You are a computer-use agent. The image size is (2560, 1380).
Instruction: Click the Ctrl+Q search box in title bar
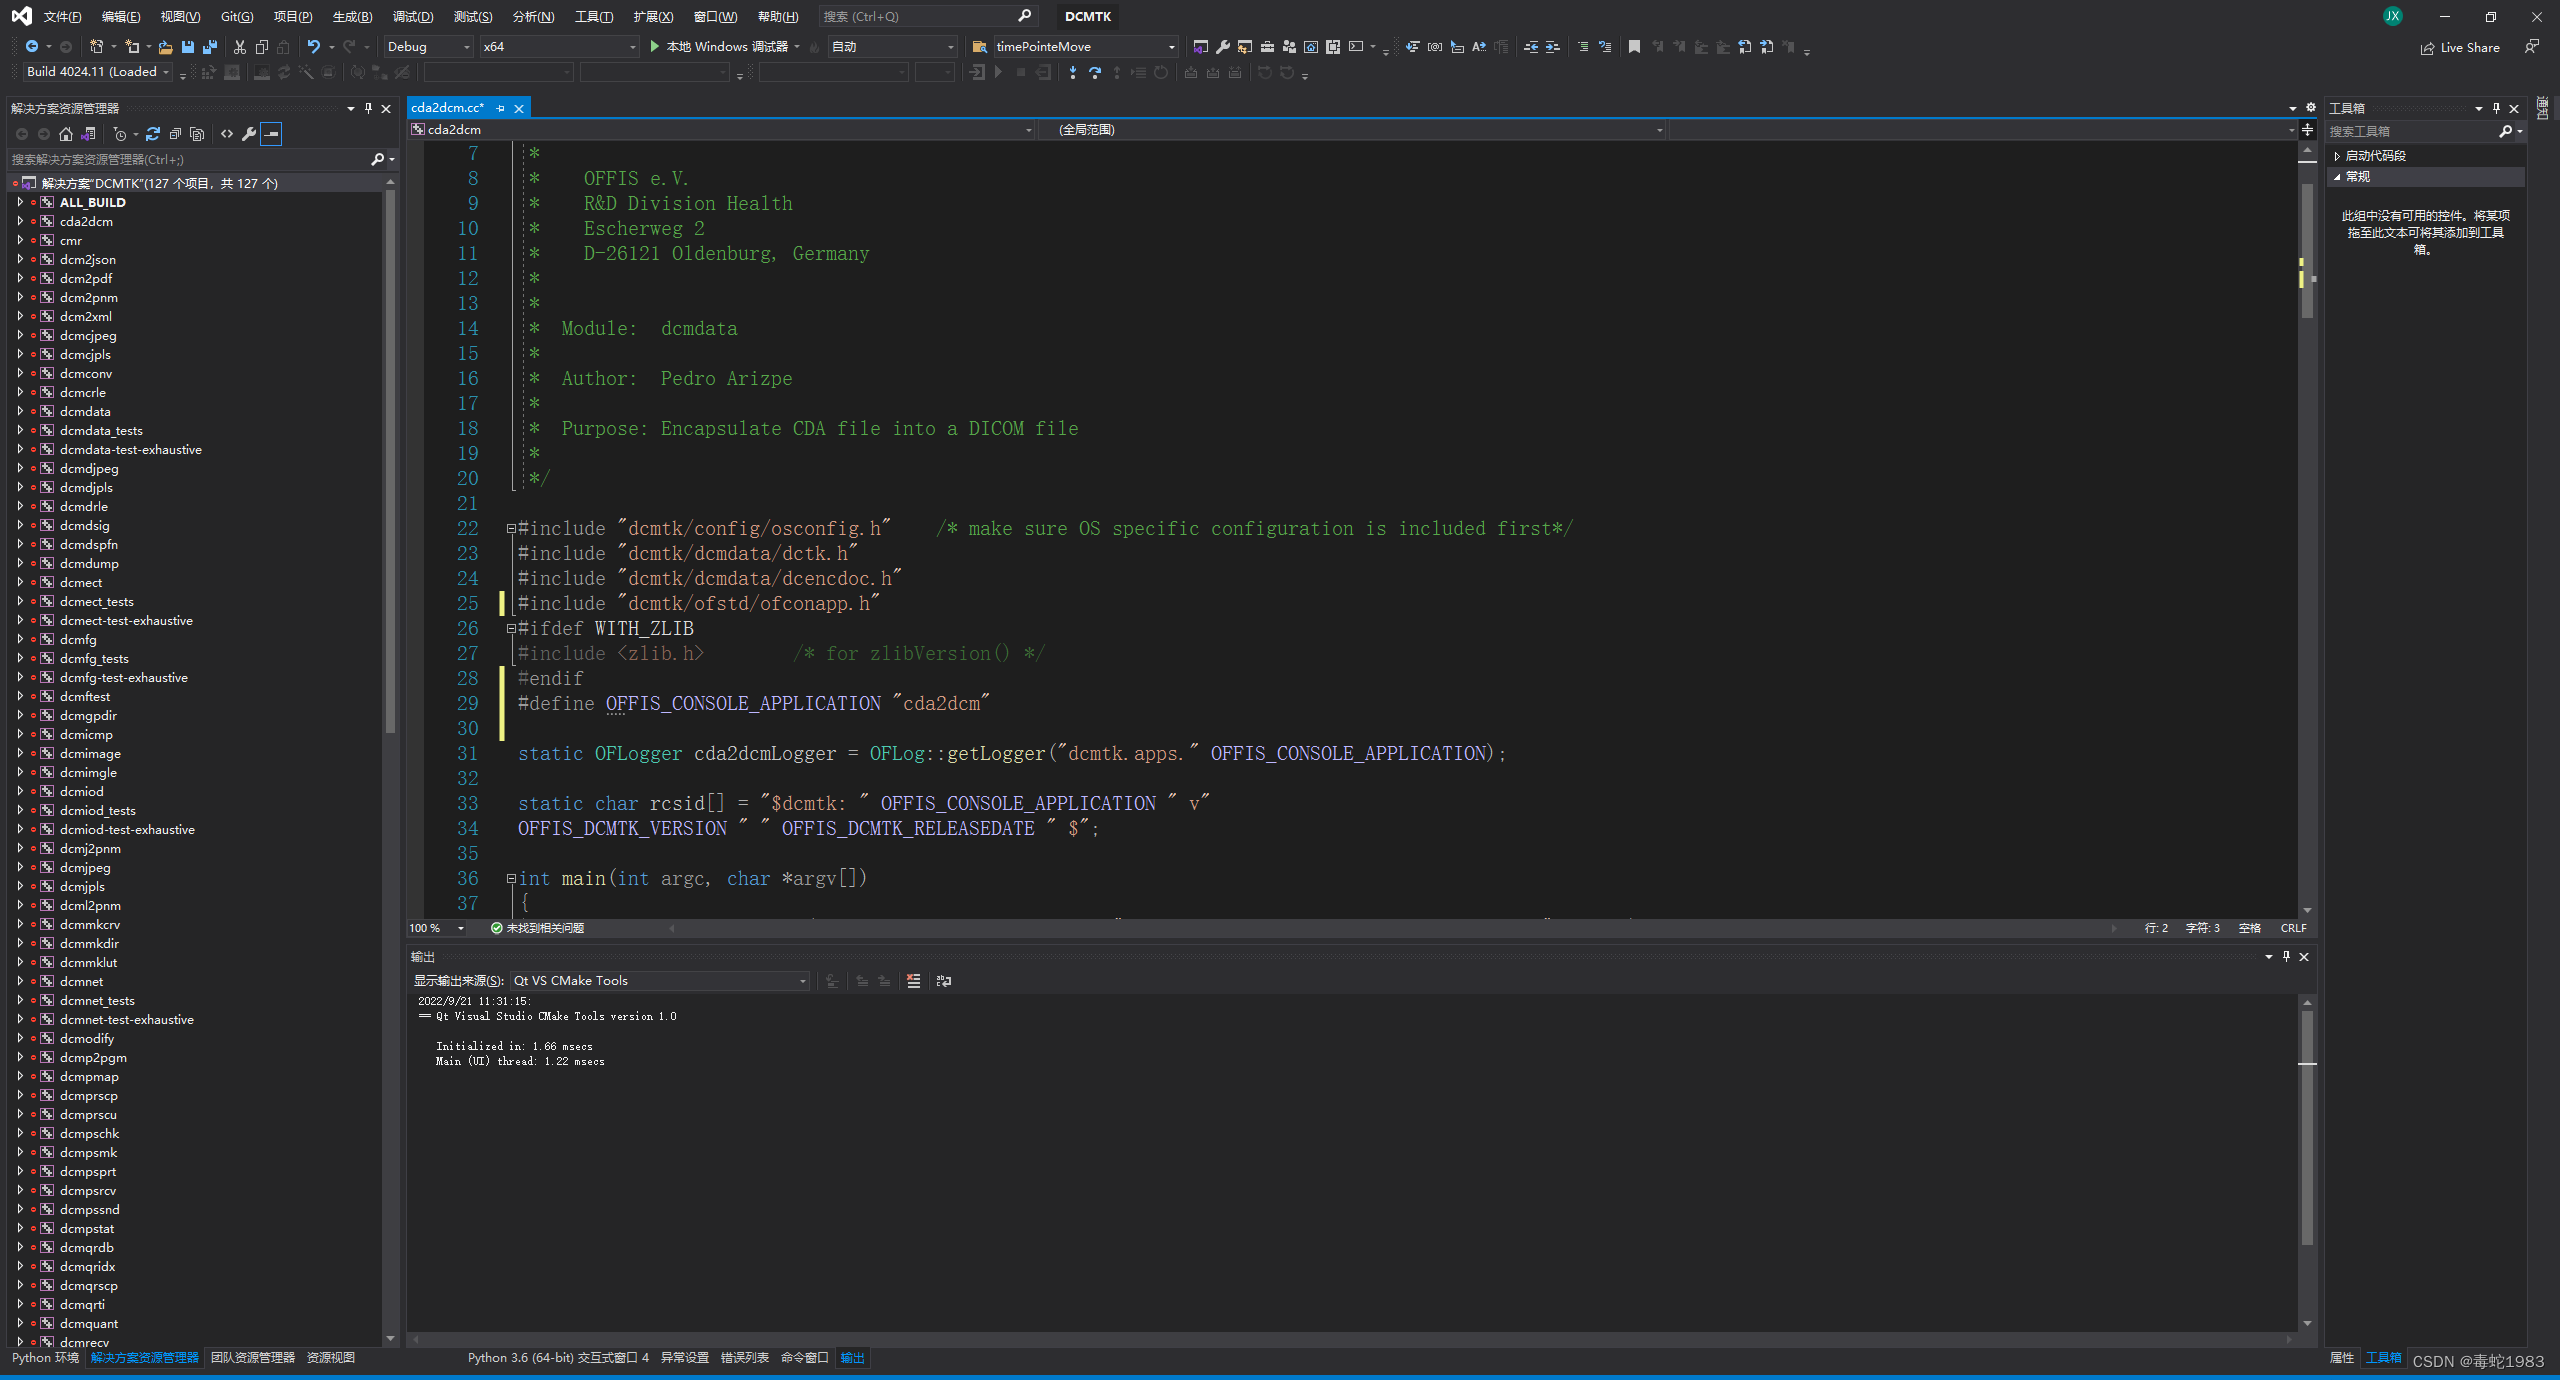click(920, 17)
